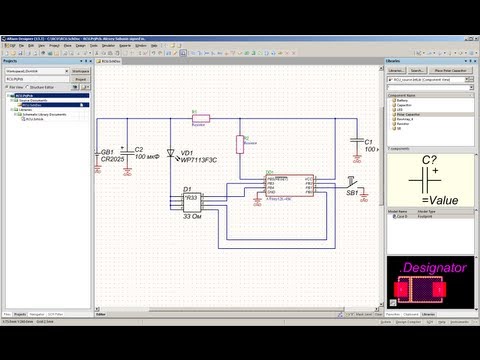Click the Cut toolbar icon
Screen dimensions: 480x360
96,53
